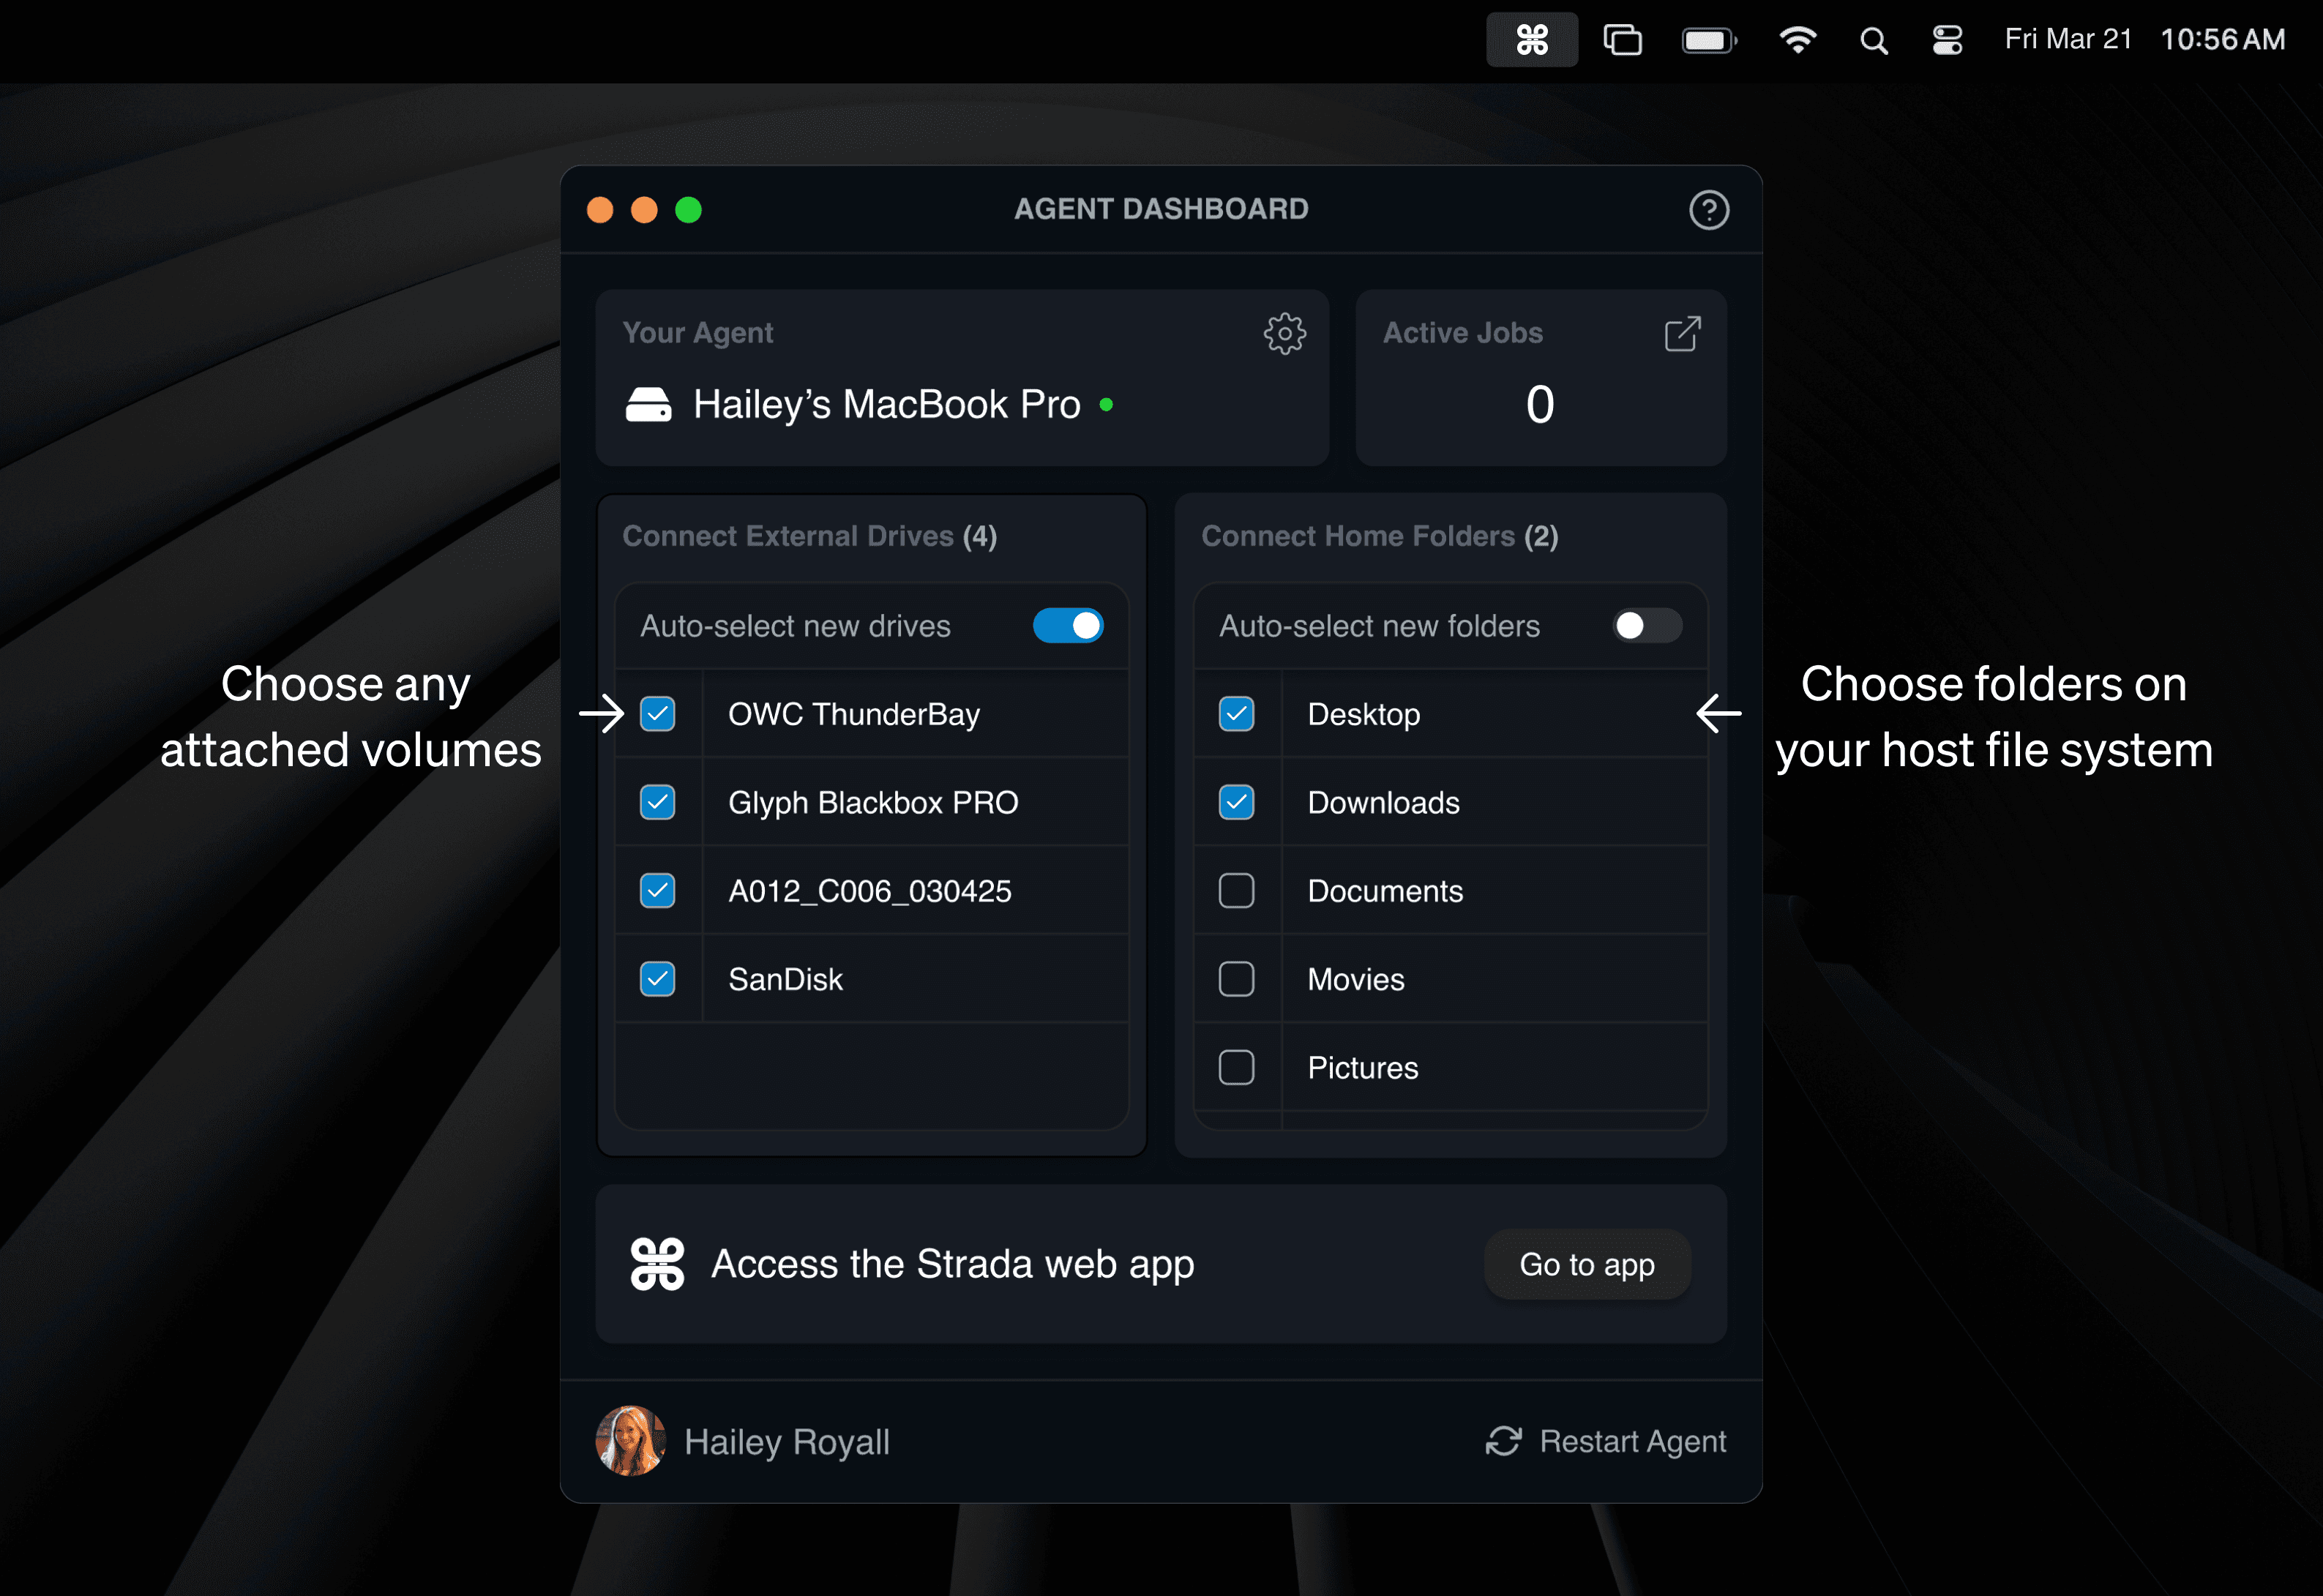Check the Movies folder checkbox
This screenshot has height=1596, width=2323.
pyautogui.click(x=1236, y=979)
